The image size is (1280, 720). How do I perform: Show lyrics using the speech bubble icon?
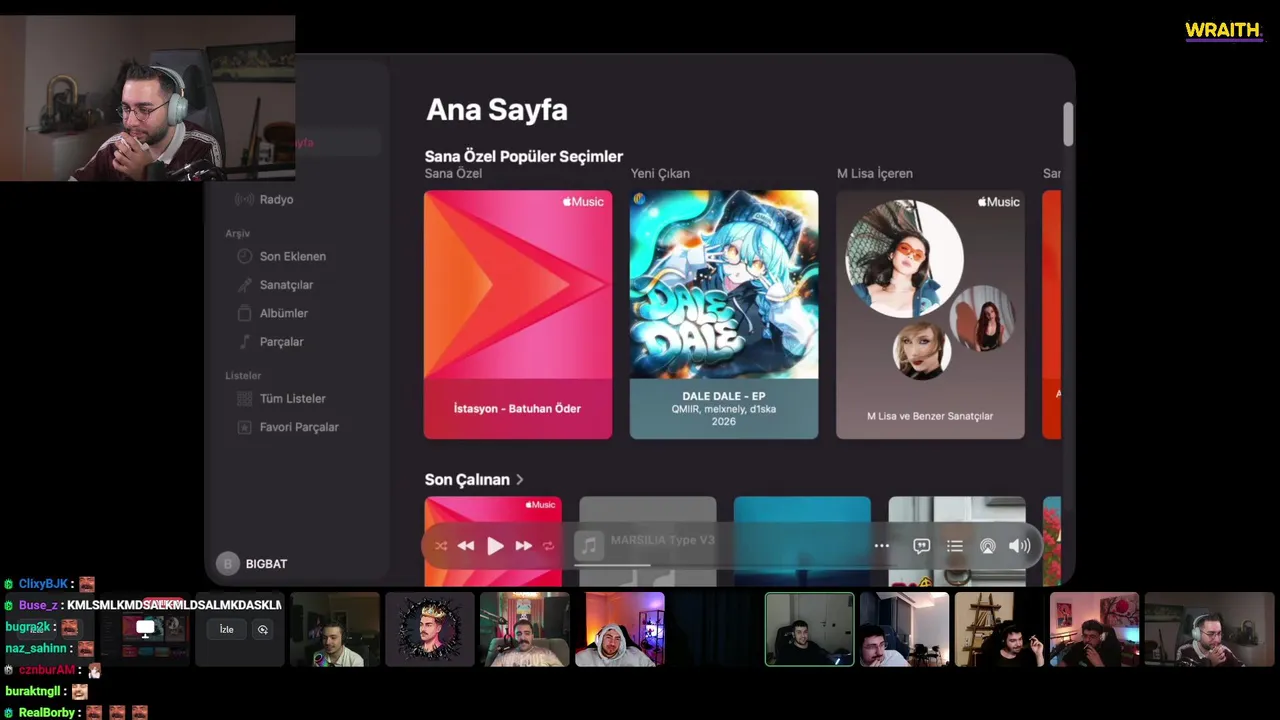point(922,546)
